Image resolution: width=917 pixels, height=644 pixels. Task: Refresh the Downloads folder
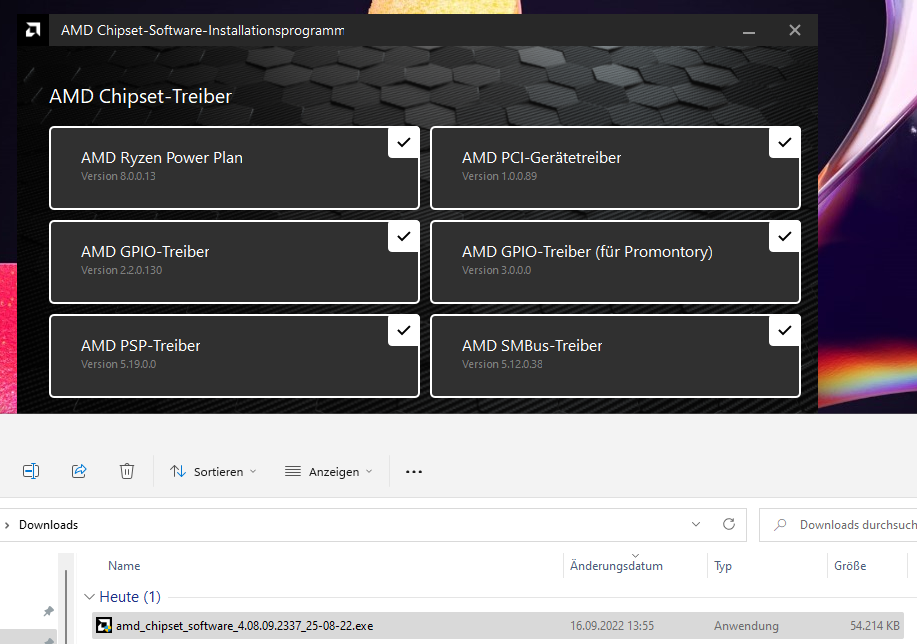729,524
